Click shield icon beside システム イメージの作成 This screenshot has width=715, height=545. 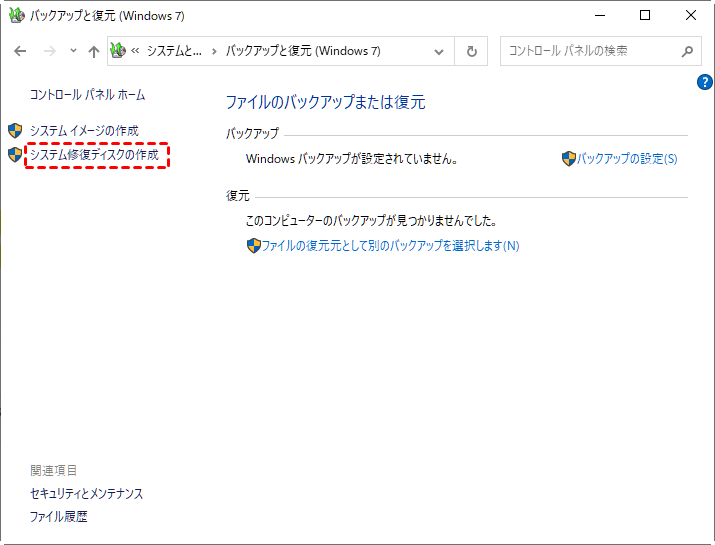point(15,131)
